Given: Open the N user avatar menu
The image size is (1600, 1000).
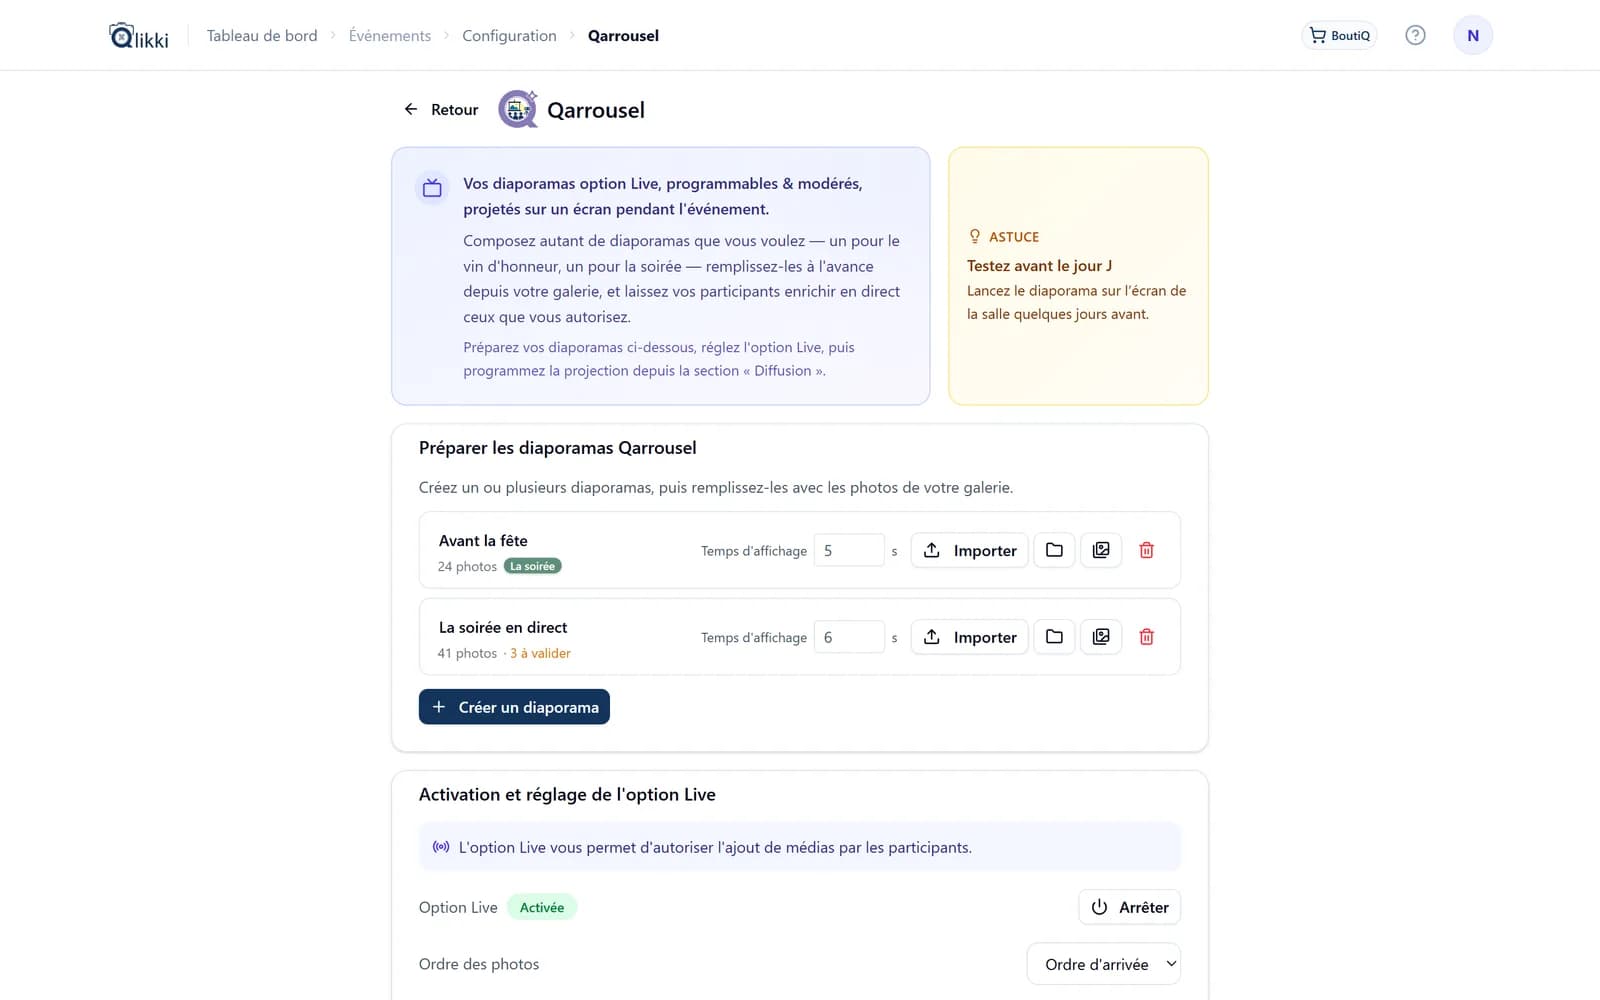Looking at the screenshot, I should tap(1473, 35).
